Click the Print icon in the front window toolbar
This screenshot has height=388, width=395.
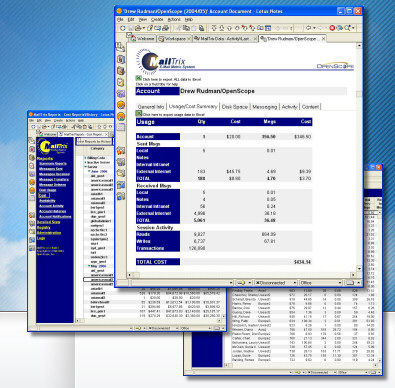click(x=165, y=28)
